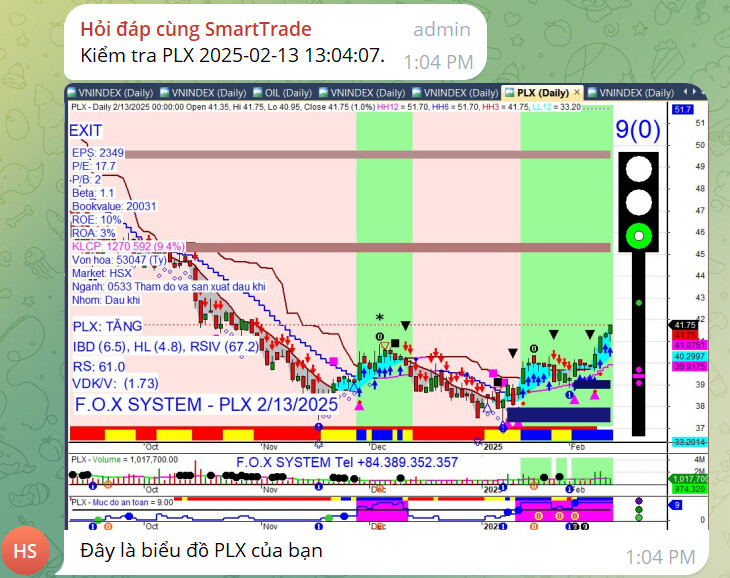
Task: Click the P/E: 17.7 value
Action: click(x=94, y=166)
